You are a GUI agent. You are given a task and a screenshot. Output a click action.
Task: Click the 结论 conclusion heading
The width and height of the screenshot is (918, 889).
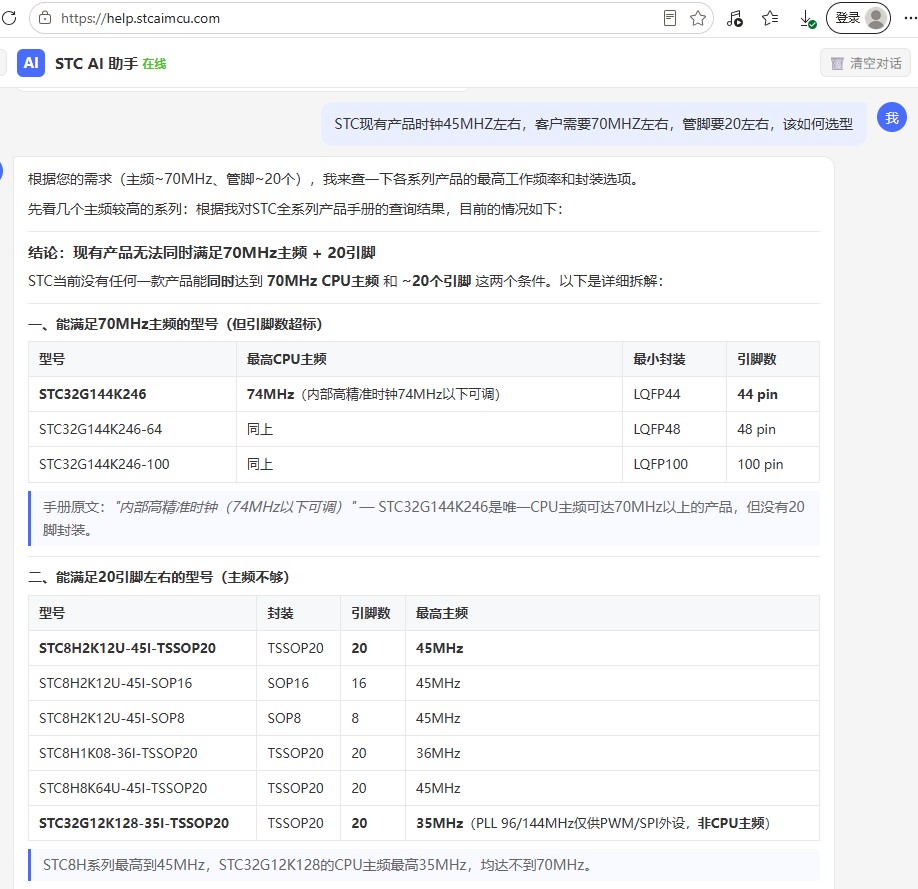click(x=201, y=252)
